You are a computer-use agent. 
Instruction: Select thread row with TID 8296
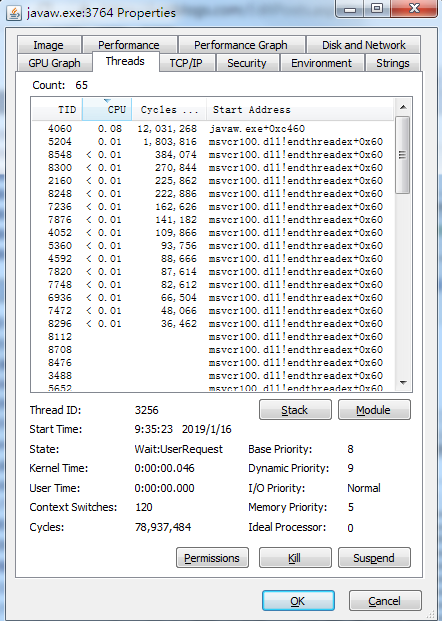[213, 324]
